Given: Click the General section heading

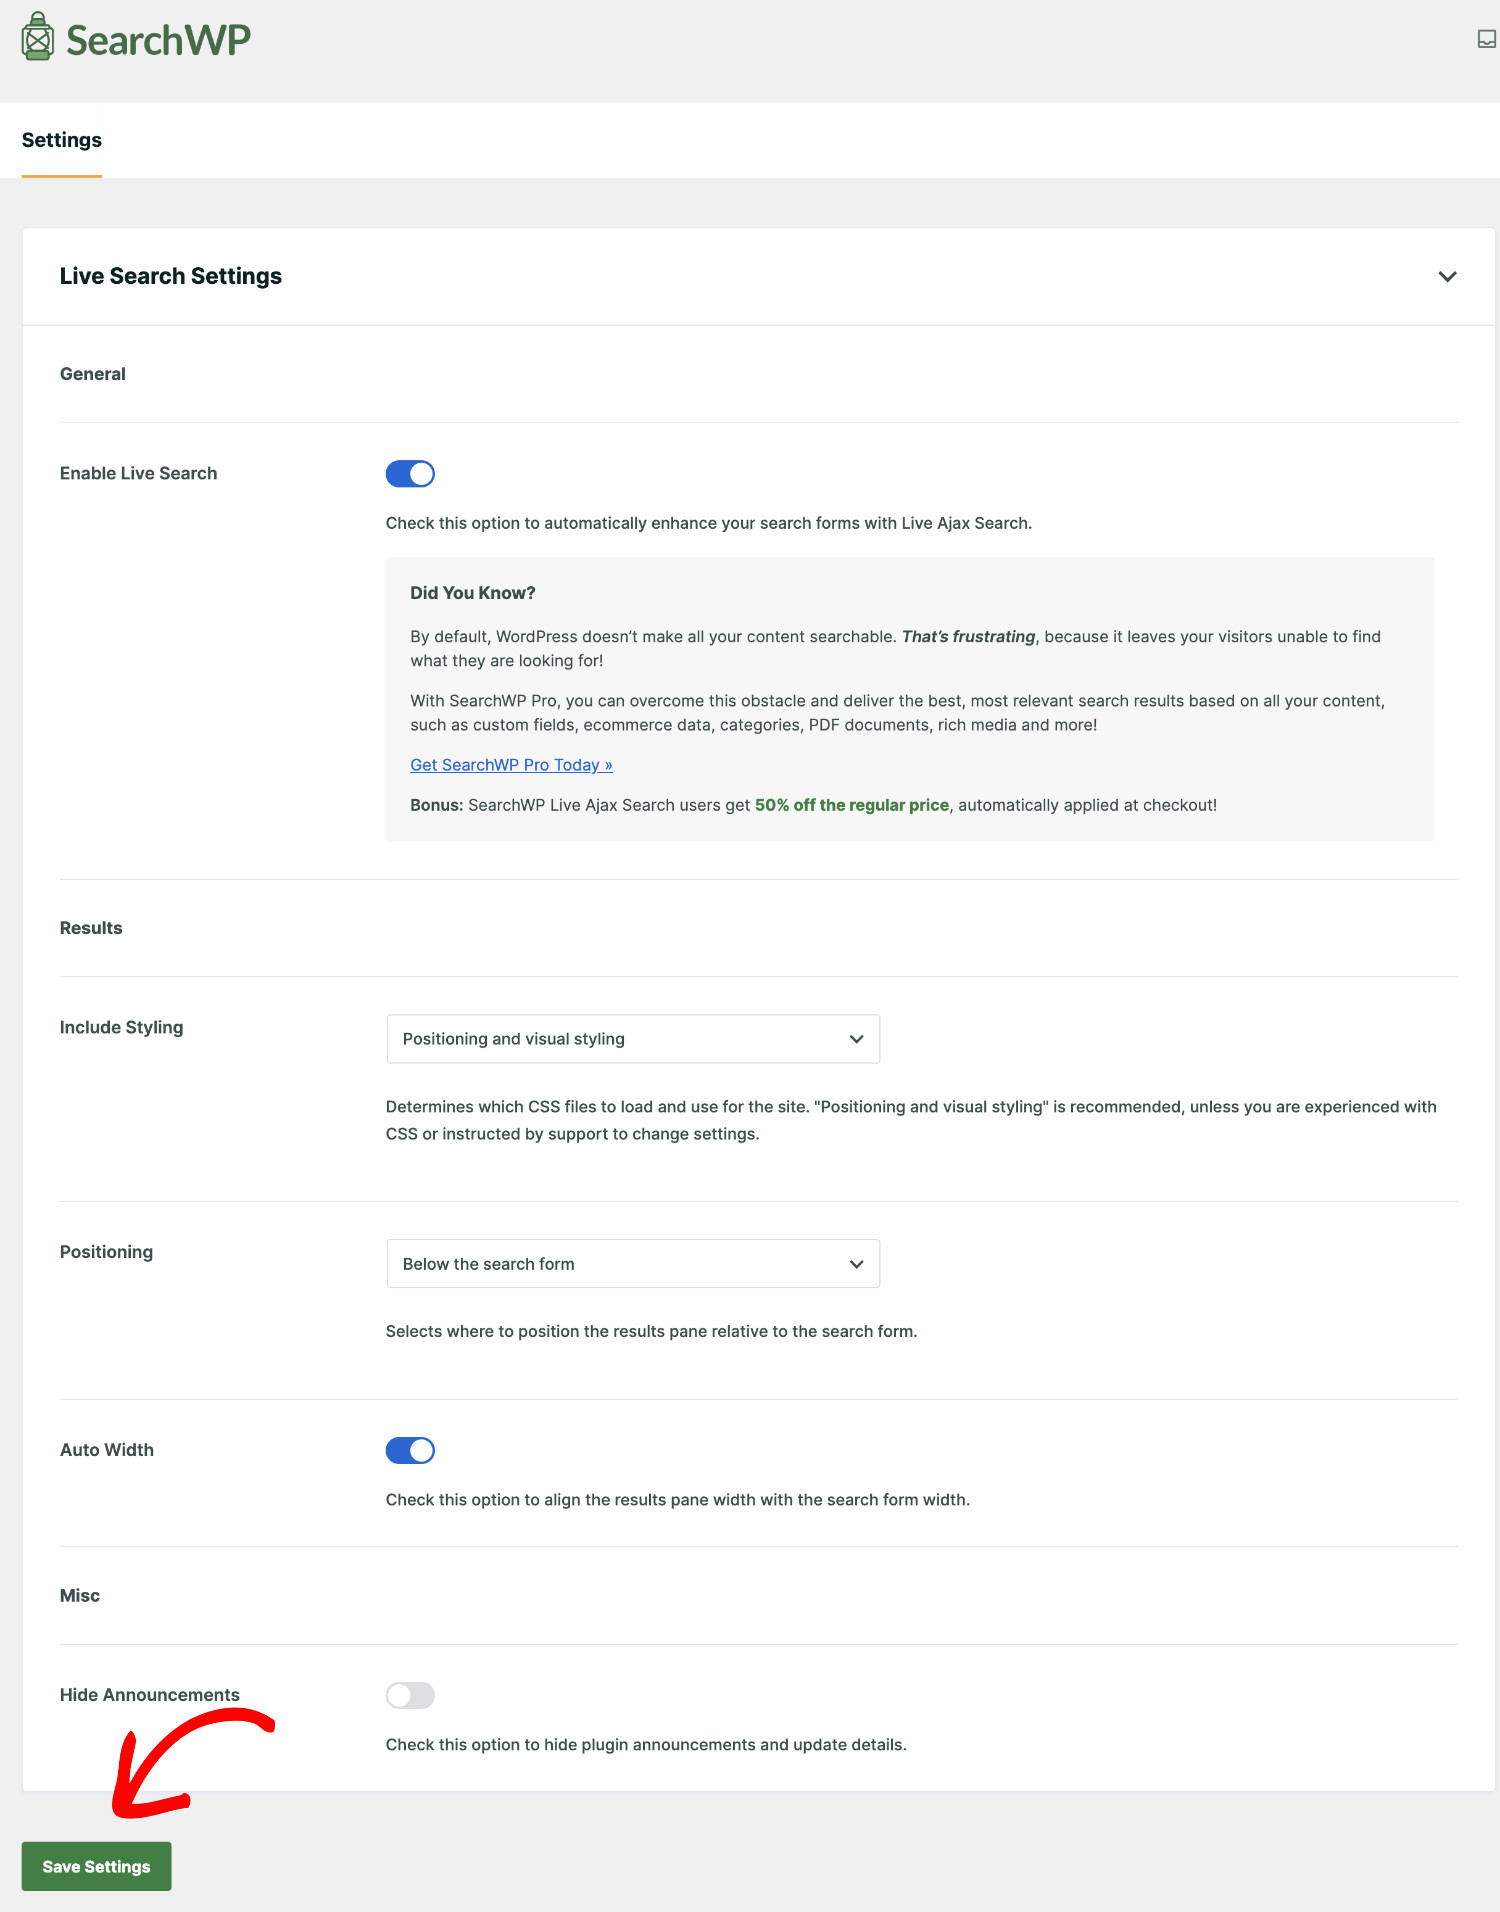Looking at the screenshot, I should 93,374.
